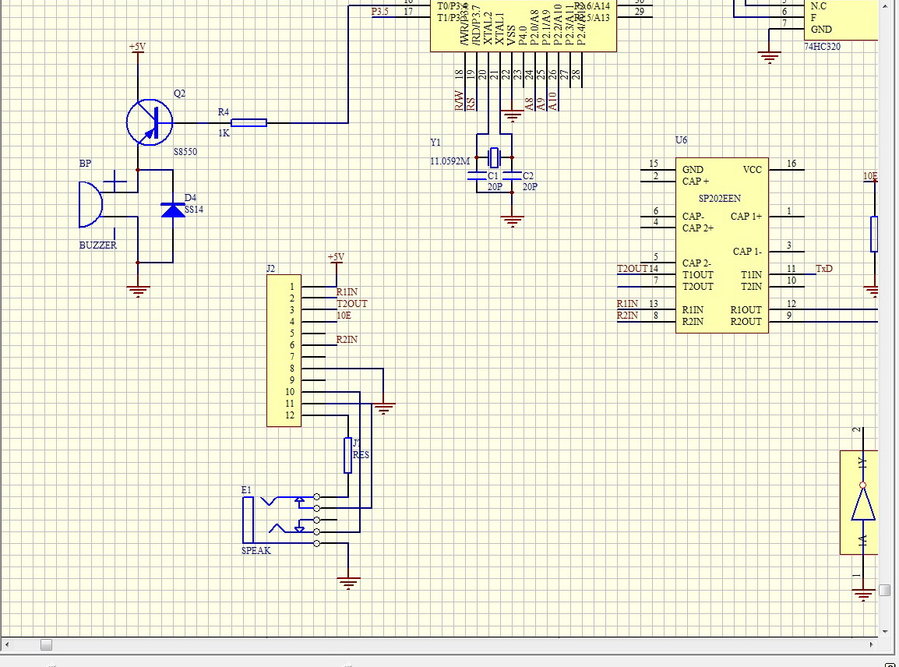899x667 pixels.
Task: Select the ground symbol under crystal capacitors
Action: 512,219
